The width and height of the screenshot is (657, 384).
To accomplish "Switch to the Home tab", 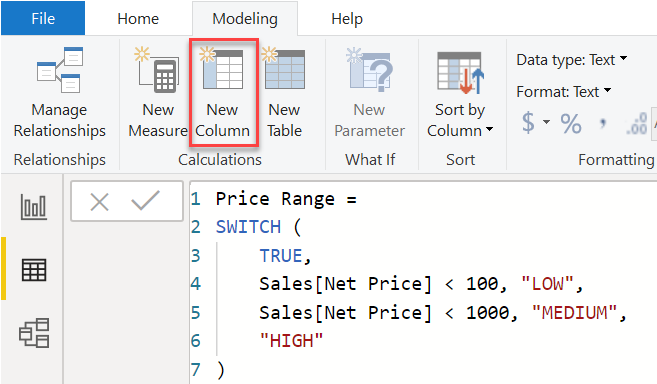I will point(138,18).
